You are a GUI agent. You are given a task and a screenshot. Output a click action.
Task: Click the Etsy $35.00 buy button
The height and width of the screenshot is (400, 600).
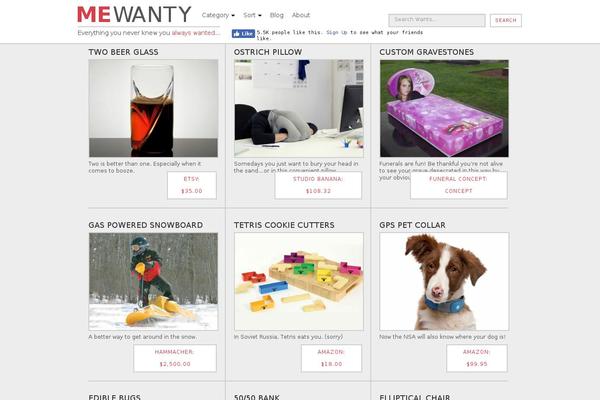click(192, 185)
